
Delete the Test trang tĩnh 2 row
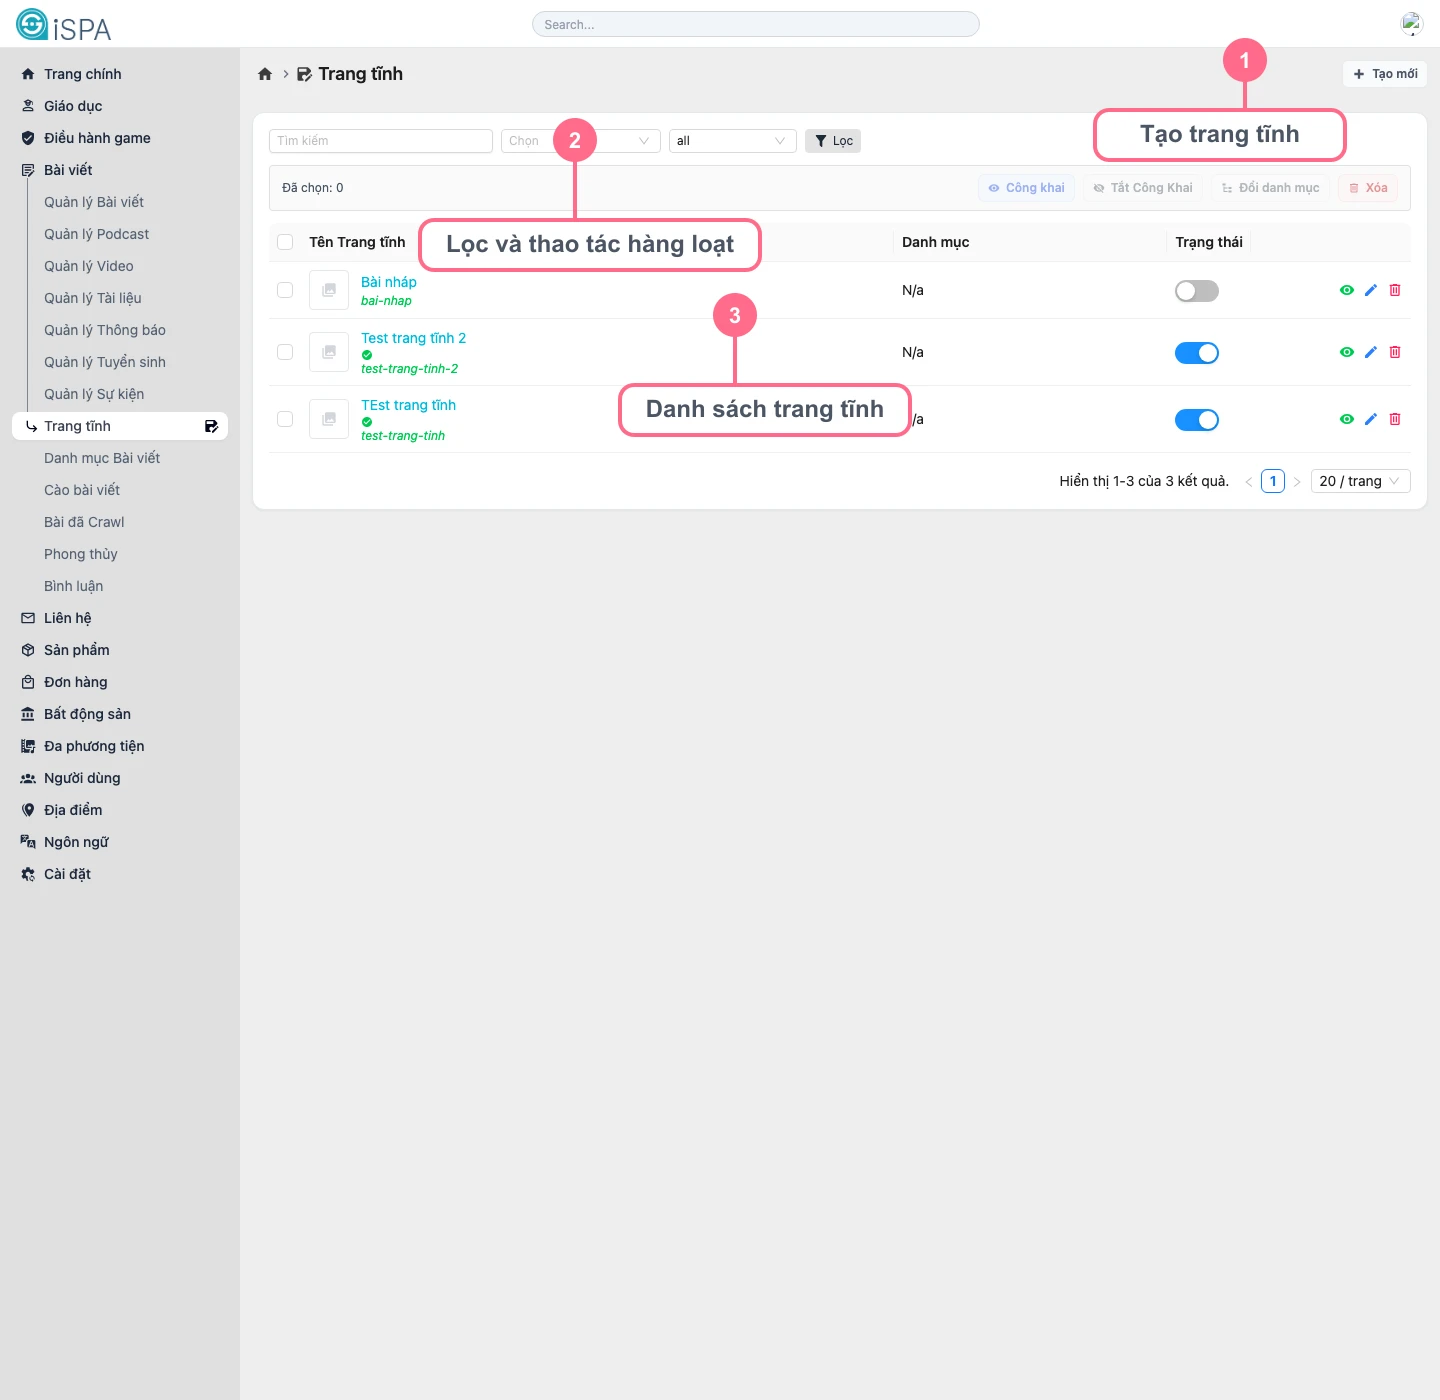pos(1395,352)
